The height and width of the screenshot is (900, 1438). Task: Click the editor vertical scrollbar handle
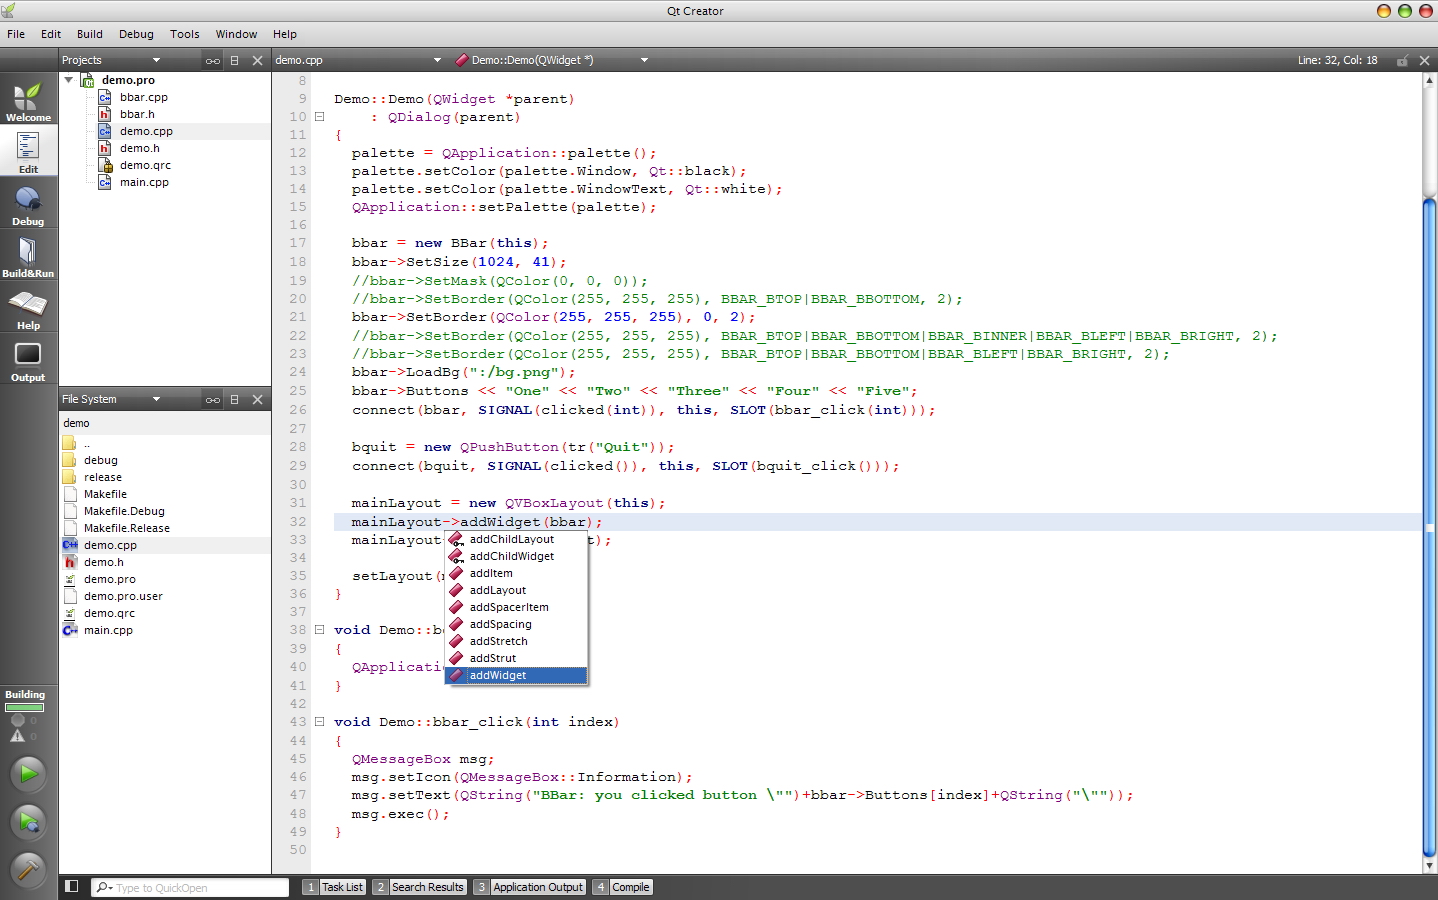pos(1429,527)
